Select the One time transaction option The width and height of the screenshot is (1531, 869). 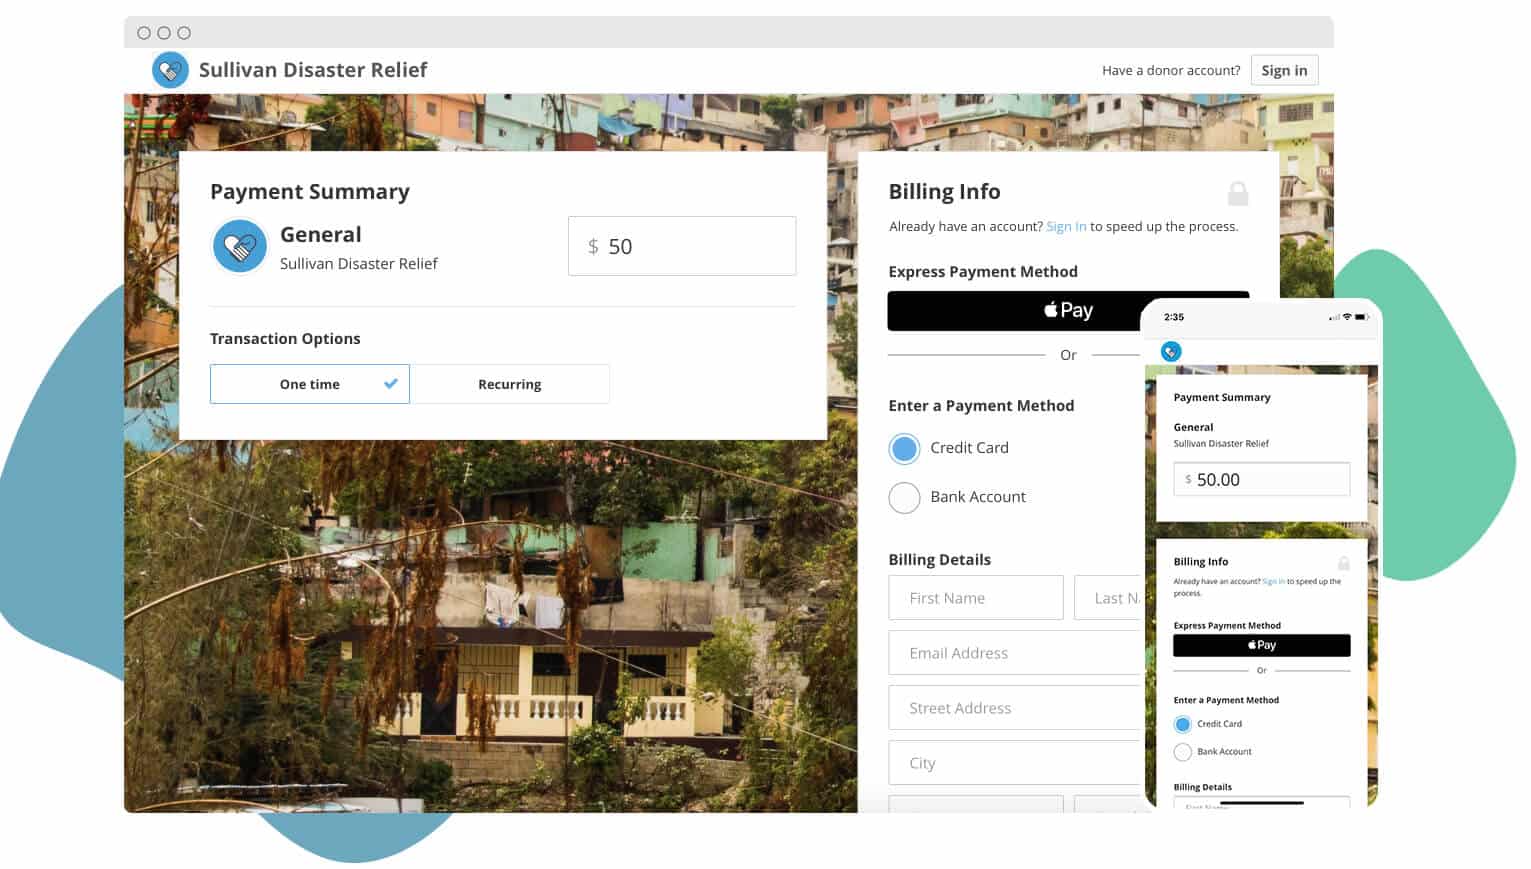[310, 384]
